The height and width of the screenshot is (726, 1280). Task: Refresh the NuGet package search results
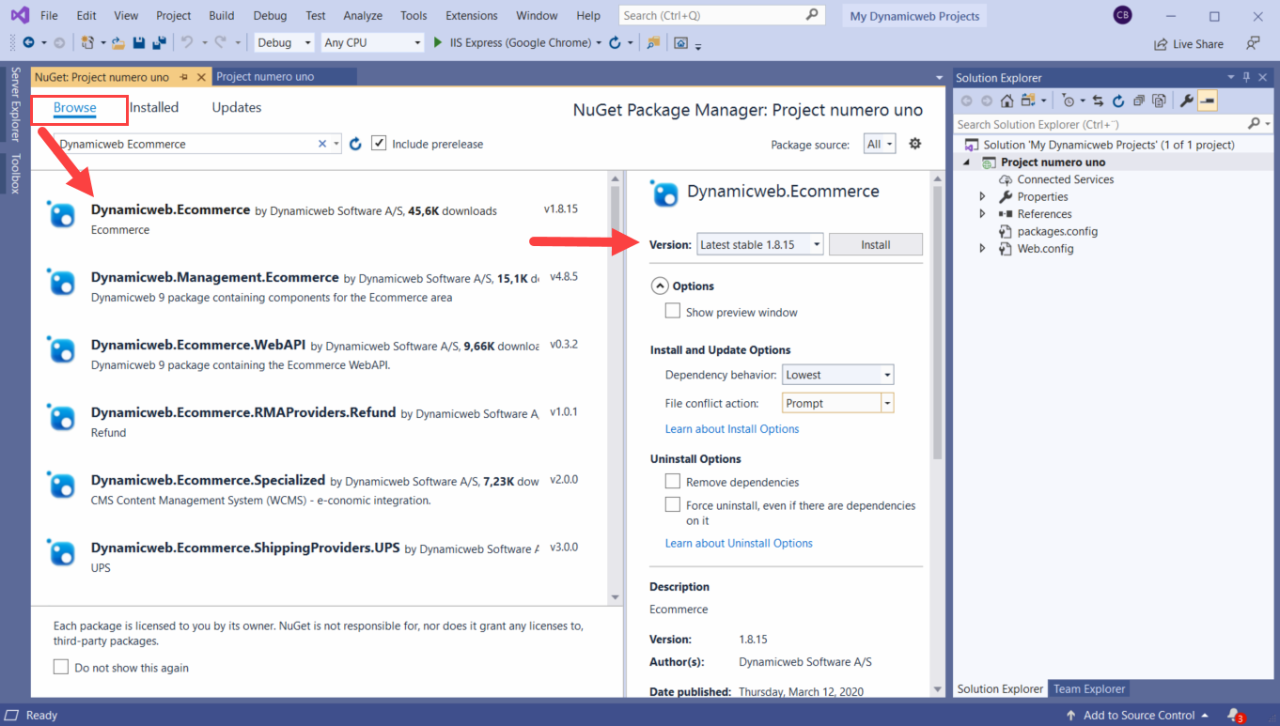pos(355,144)
